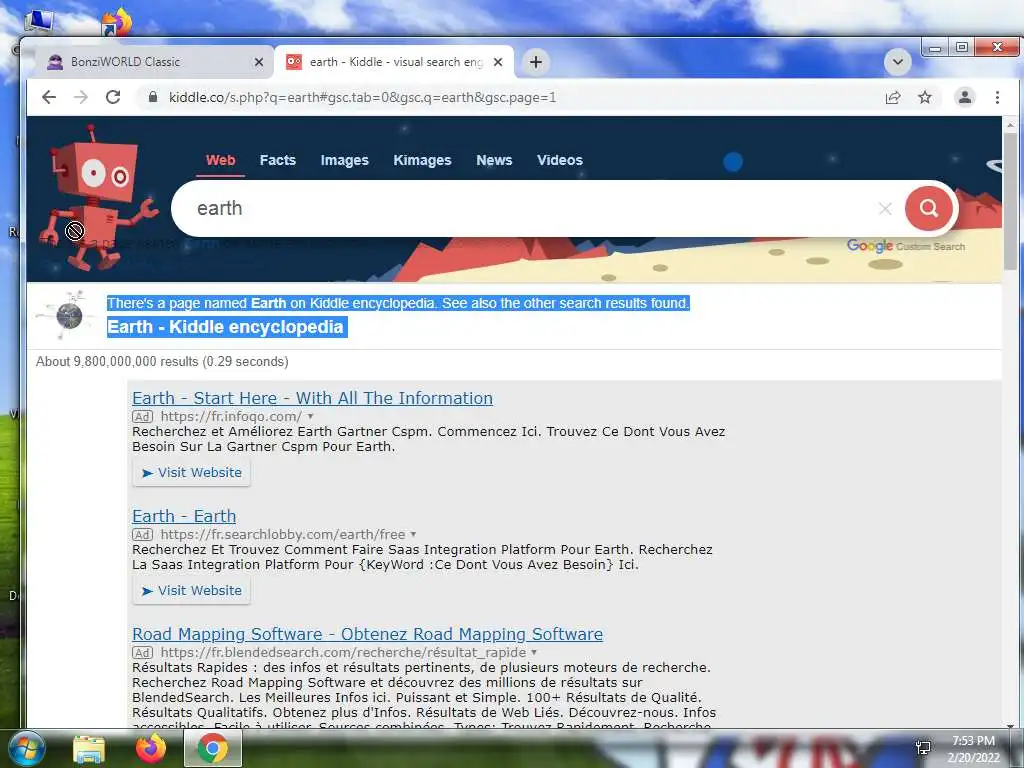Expand the fr.blendedsearch.com ad dropdown arrow
1024x768 pixels.
[534, 652]
